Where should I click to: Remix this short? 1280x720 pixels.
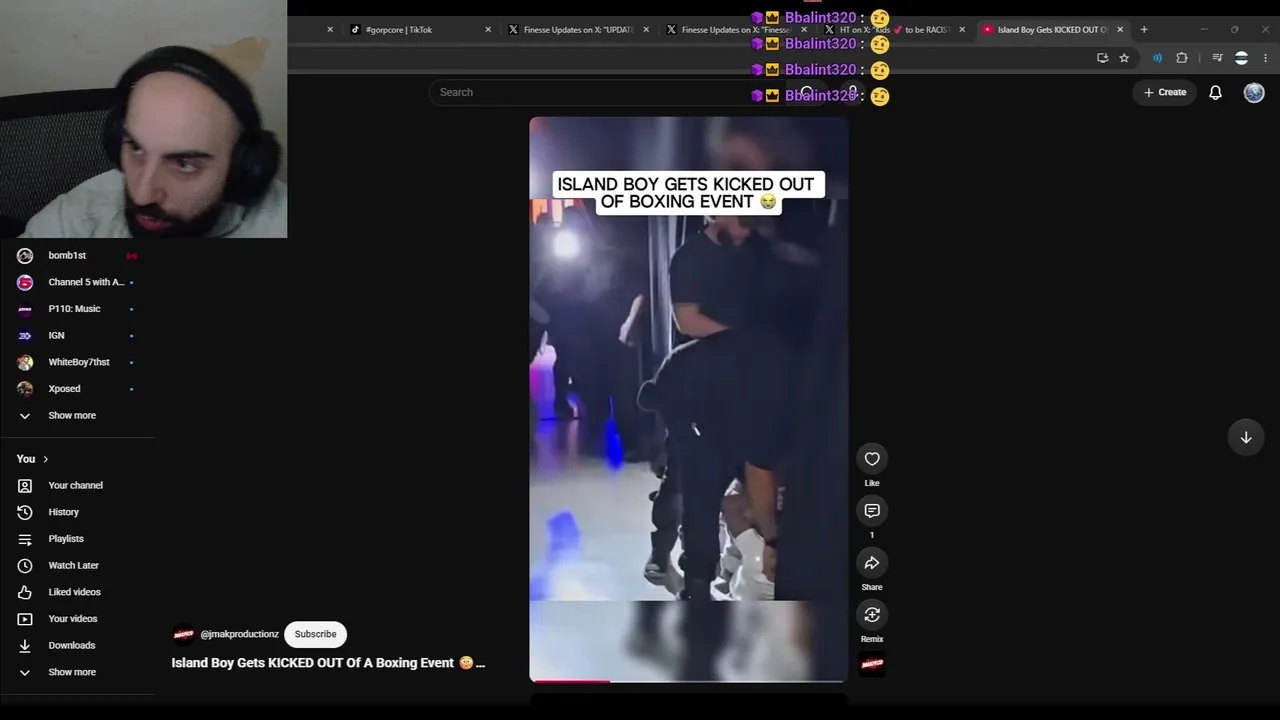(x=872, y=615)
